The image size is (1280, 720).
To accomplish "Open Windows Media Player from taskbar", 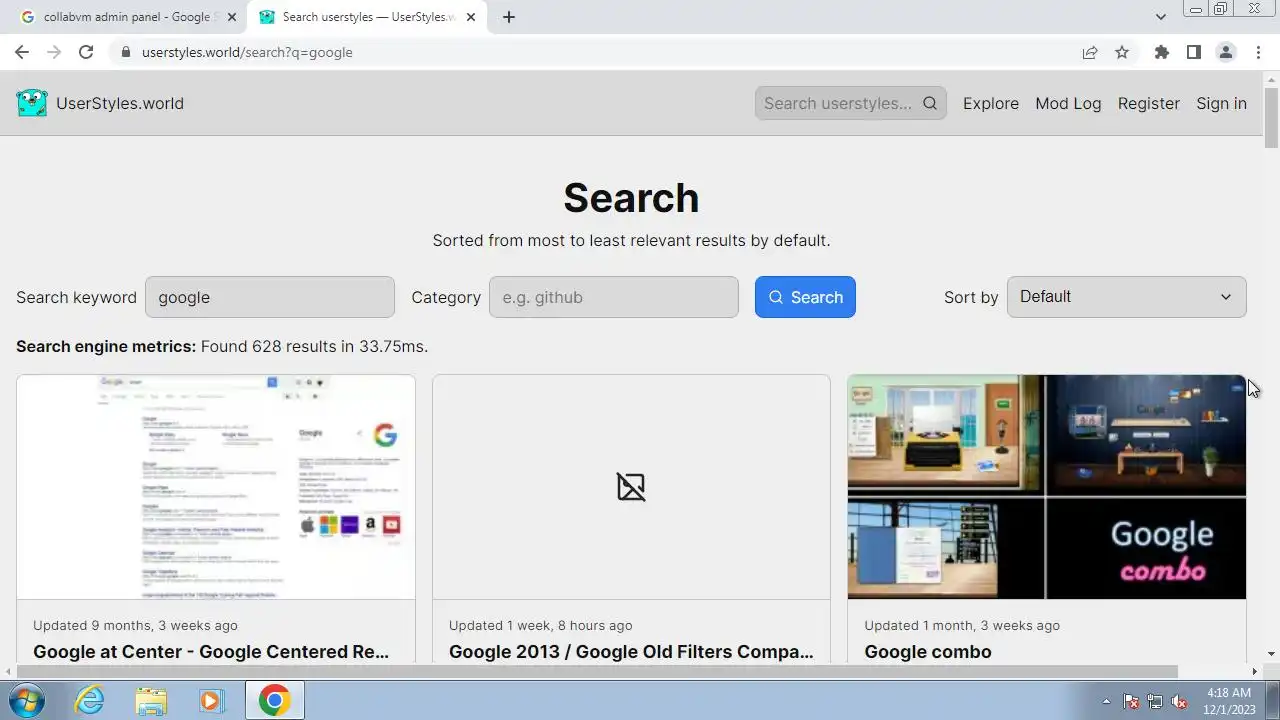I will coord(211,700).
